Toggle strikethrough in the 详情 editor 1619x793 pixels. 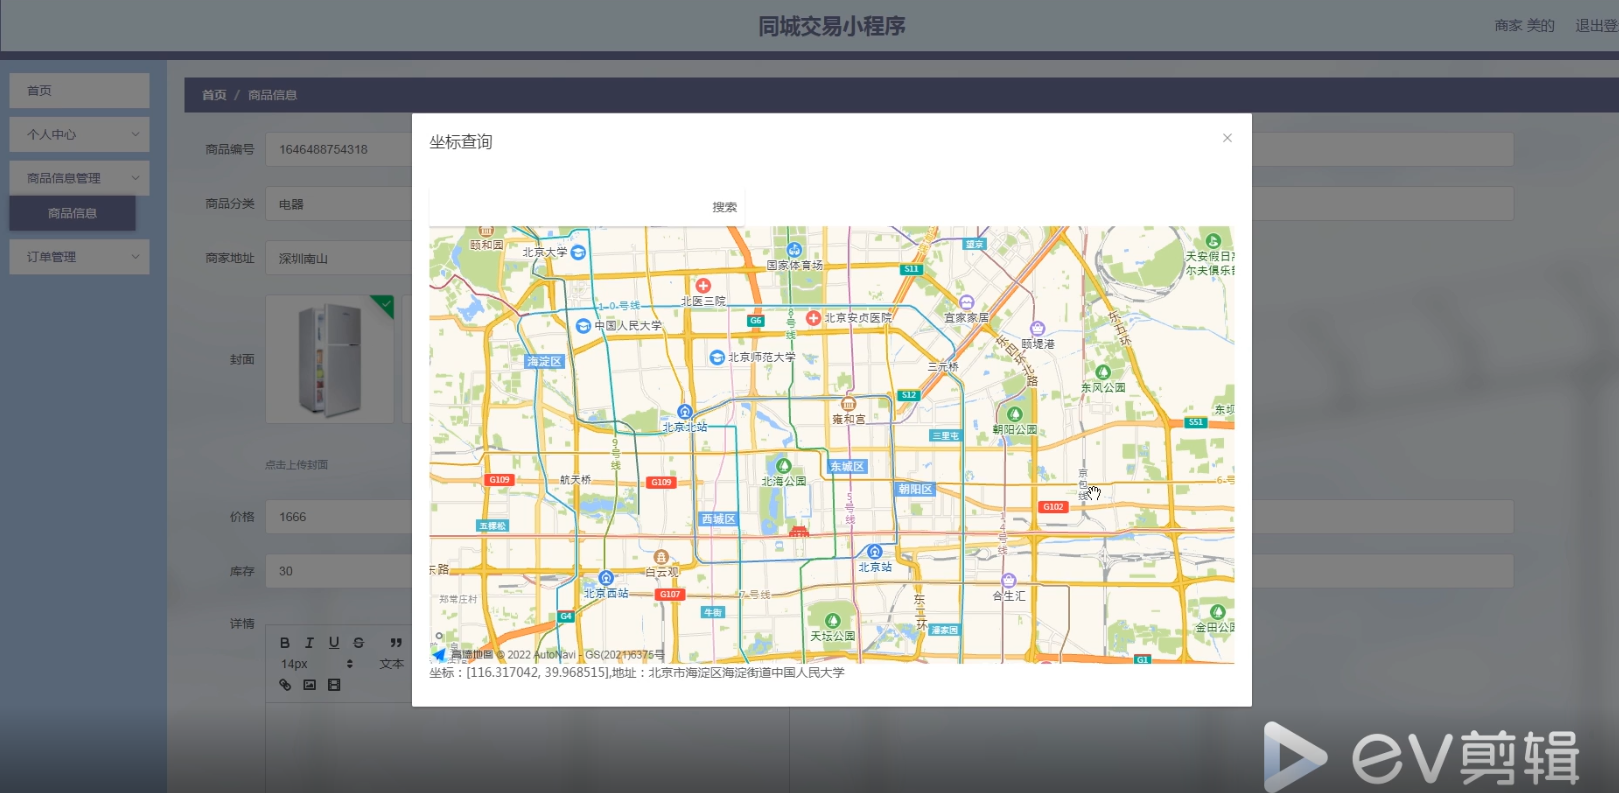point(358,643)
